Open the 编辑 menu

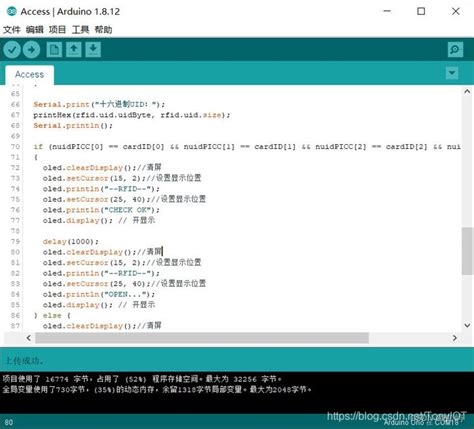tap(35, 30)
